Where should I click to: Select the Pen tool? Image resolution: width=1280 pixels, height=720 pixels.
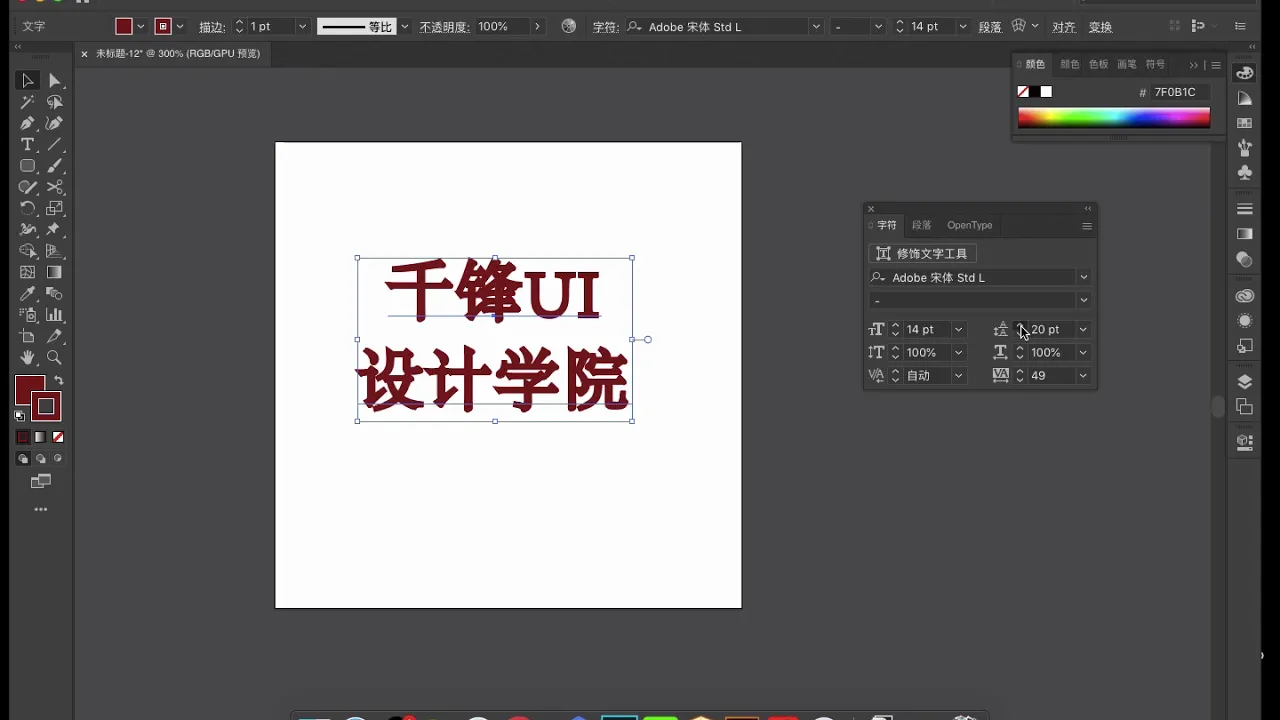click(x=28, y=123)
